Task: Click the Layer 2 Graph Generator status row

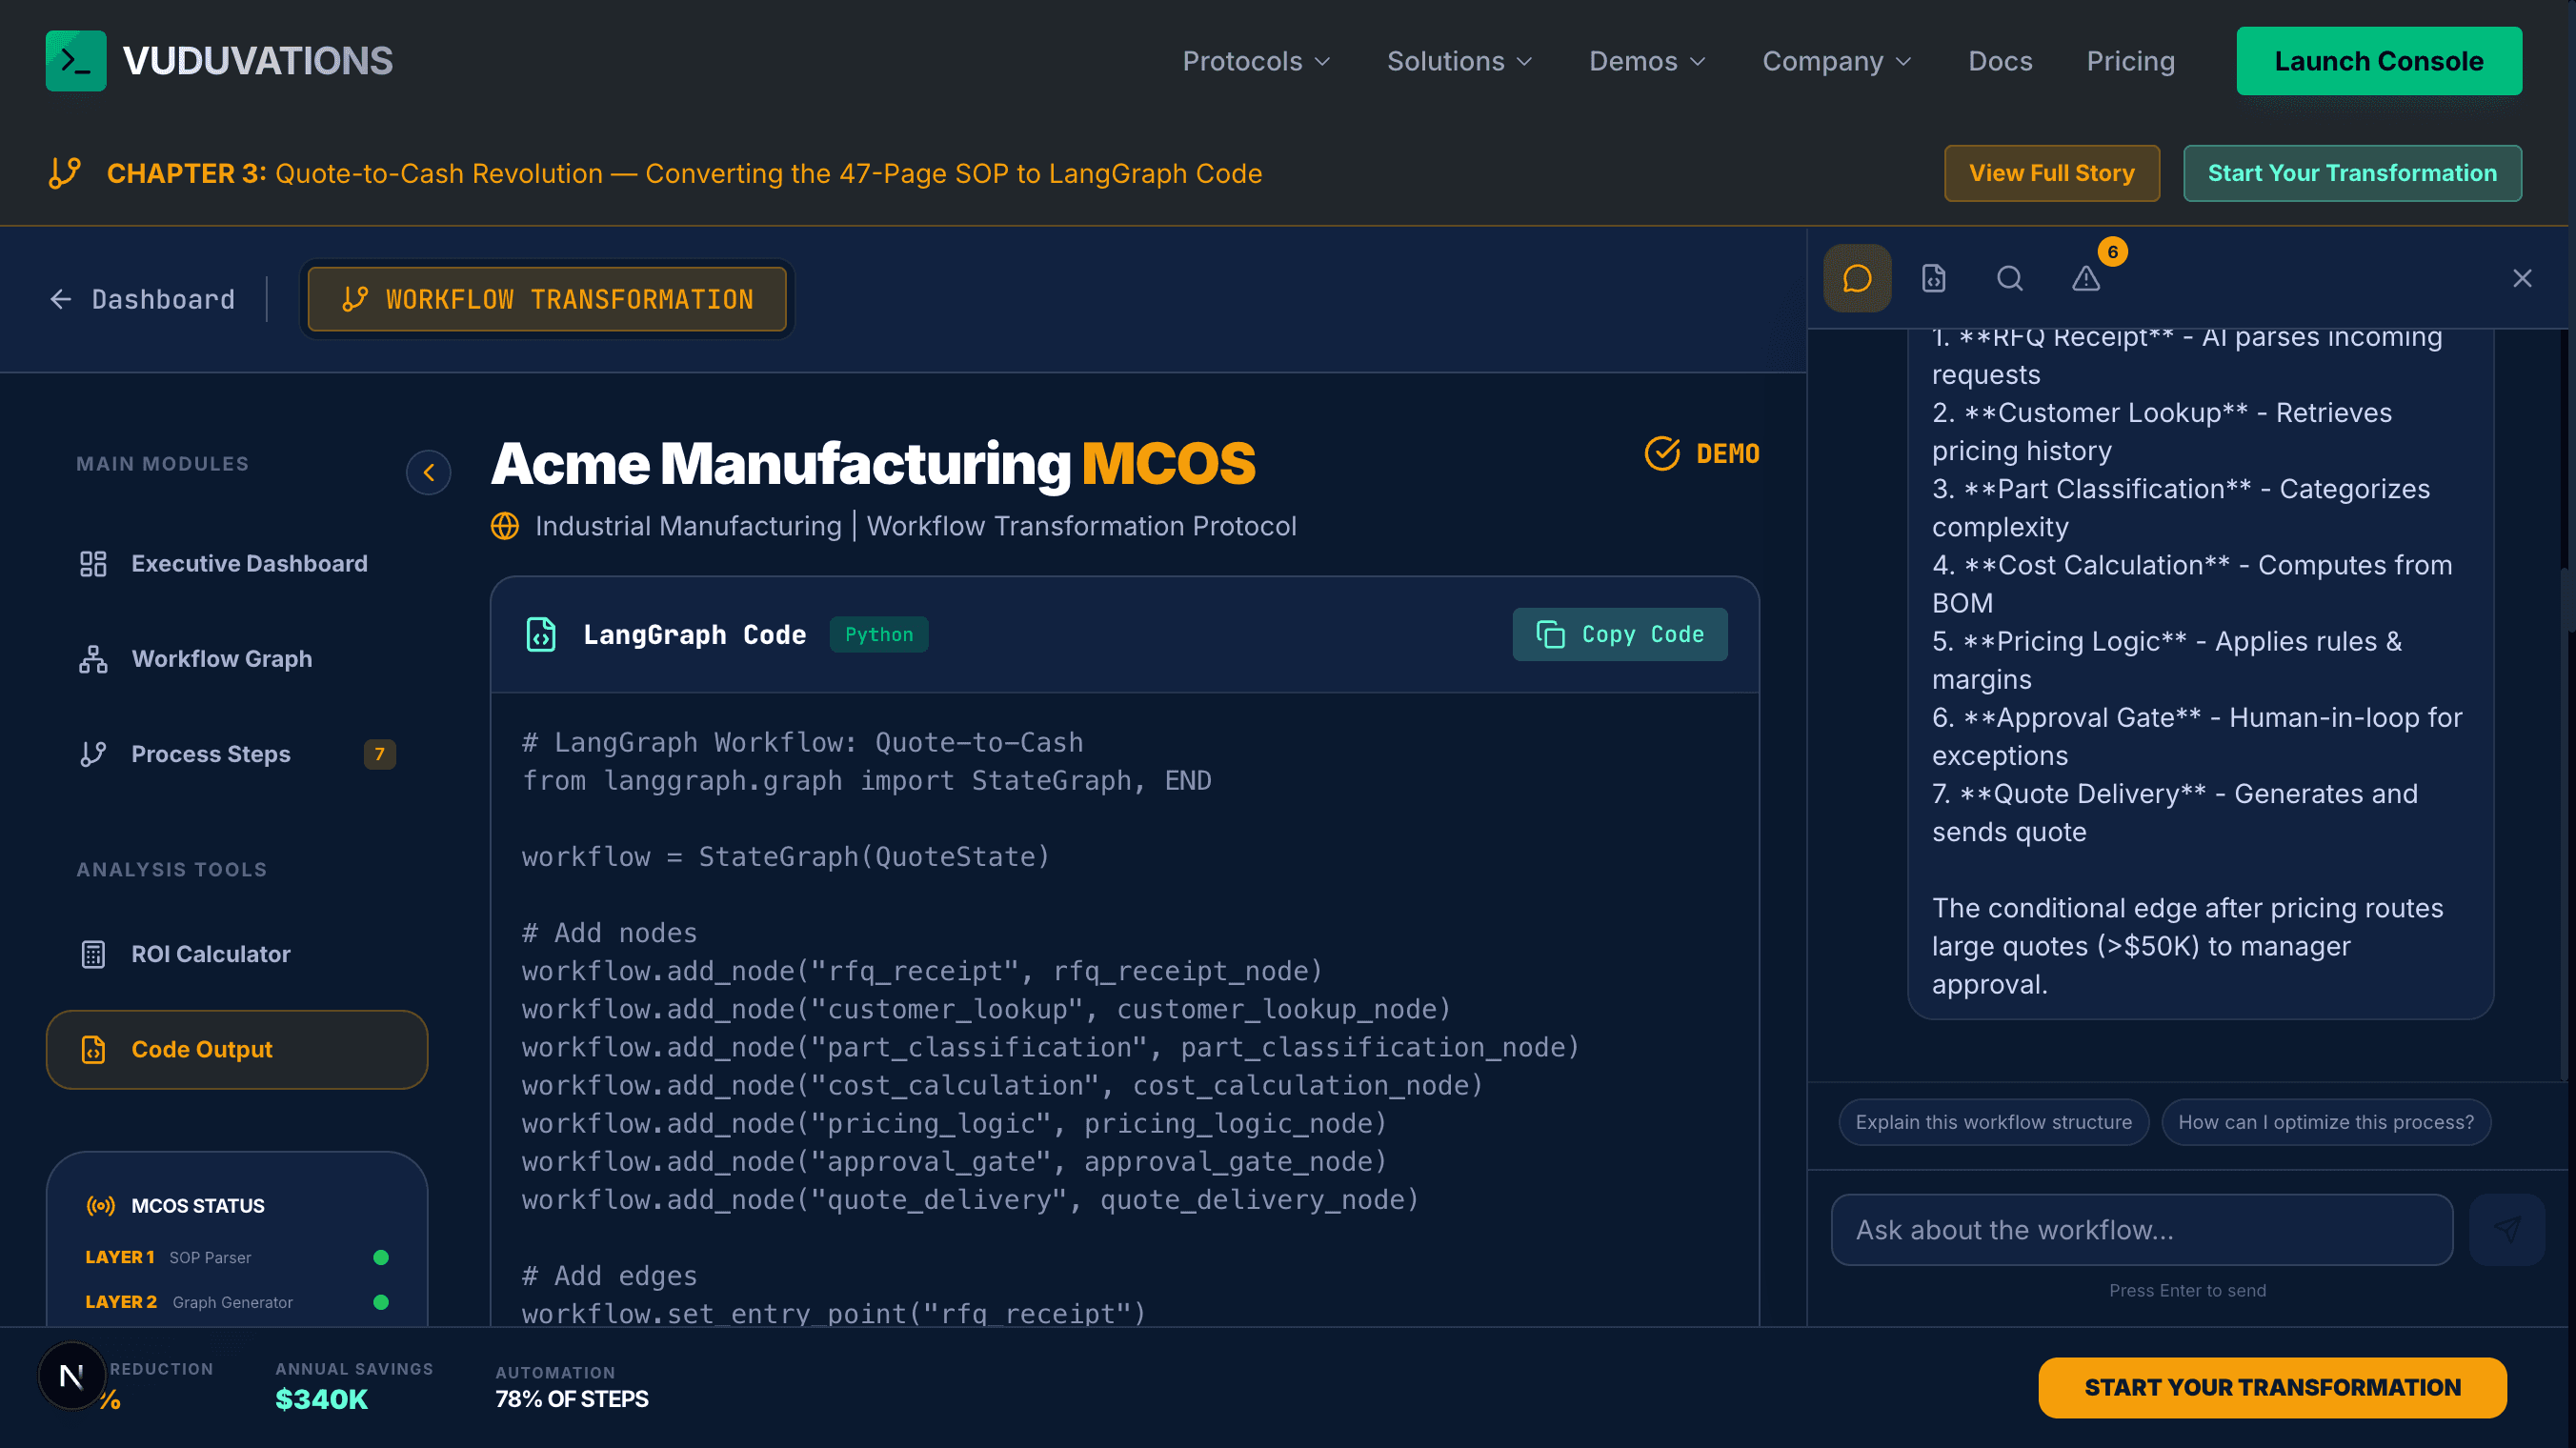Action: (237, 1302)
